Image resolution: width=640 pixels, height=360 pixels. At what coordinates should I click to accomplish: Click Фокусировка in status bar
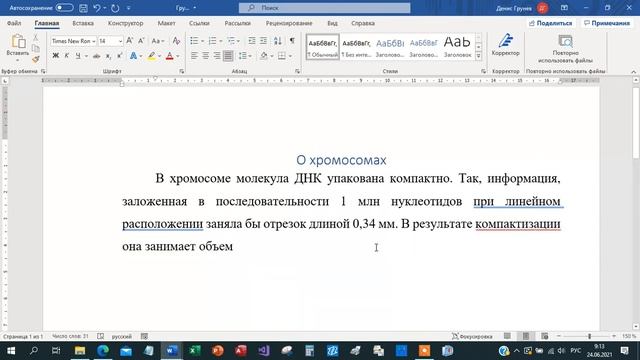[x=472, y=336]
